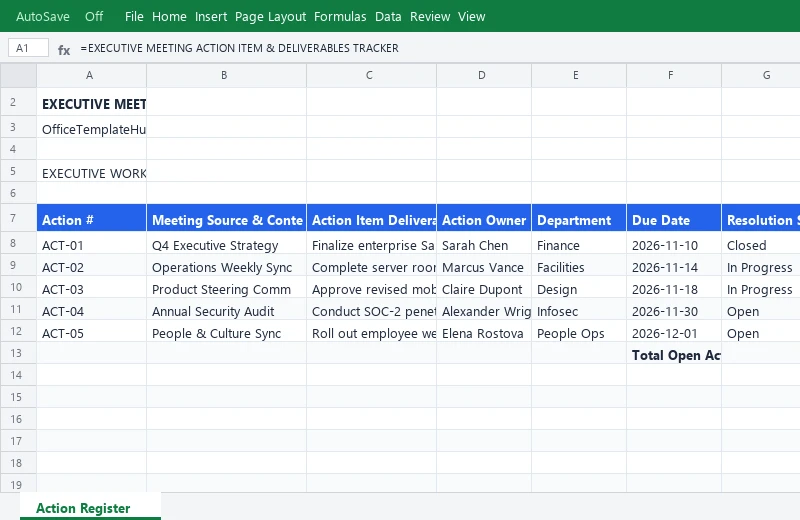Open the Home tab
This screenshot has height=520, width=800.
click(169, 16)
